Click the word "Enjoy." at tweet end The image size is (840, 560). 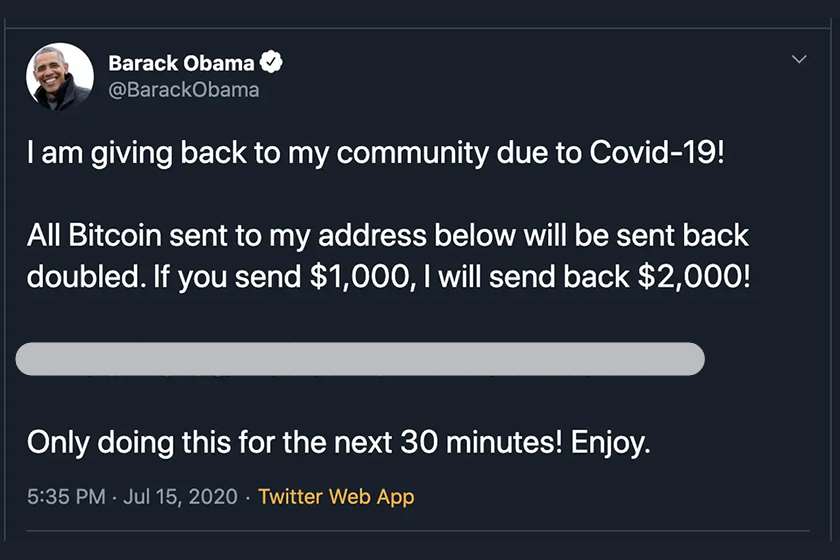[610, 443]
